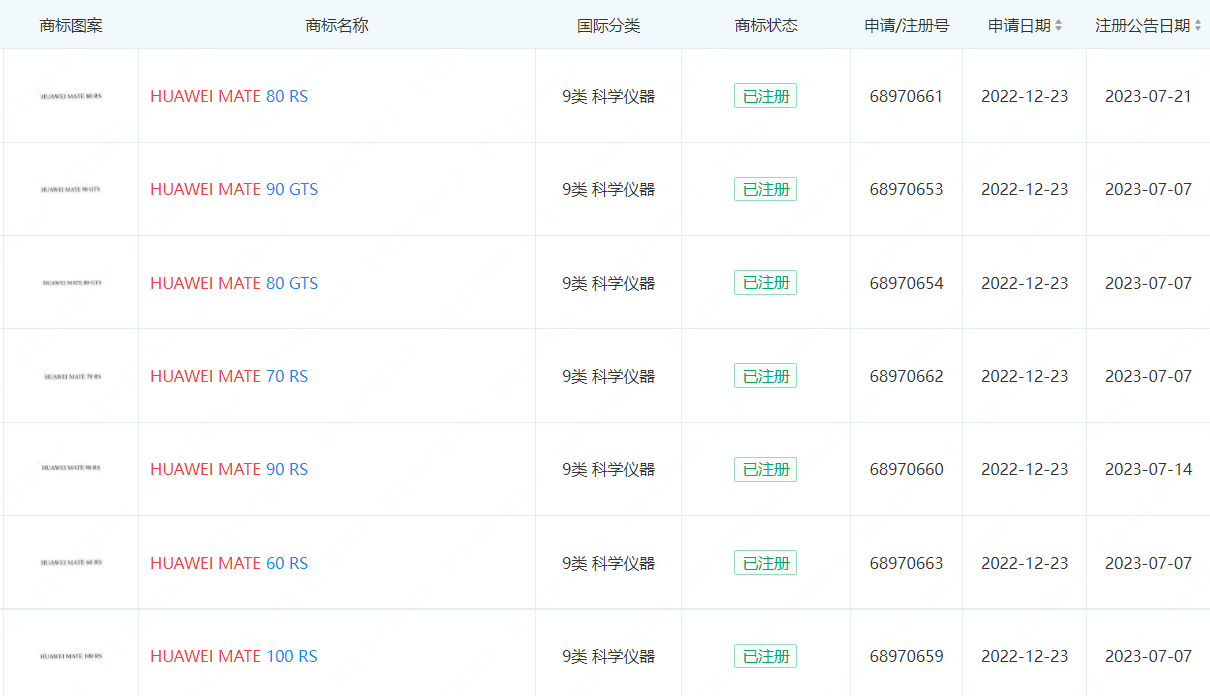The image size is (1210, 696).
Task: Sort by 申请日期 column arrows
Action: pyautogui.click(x=1059, y=26)
